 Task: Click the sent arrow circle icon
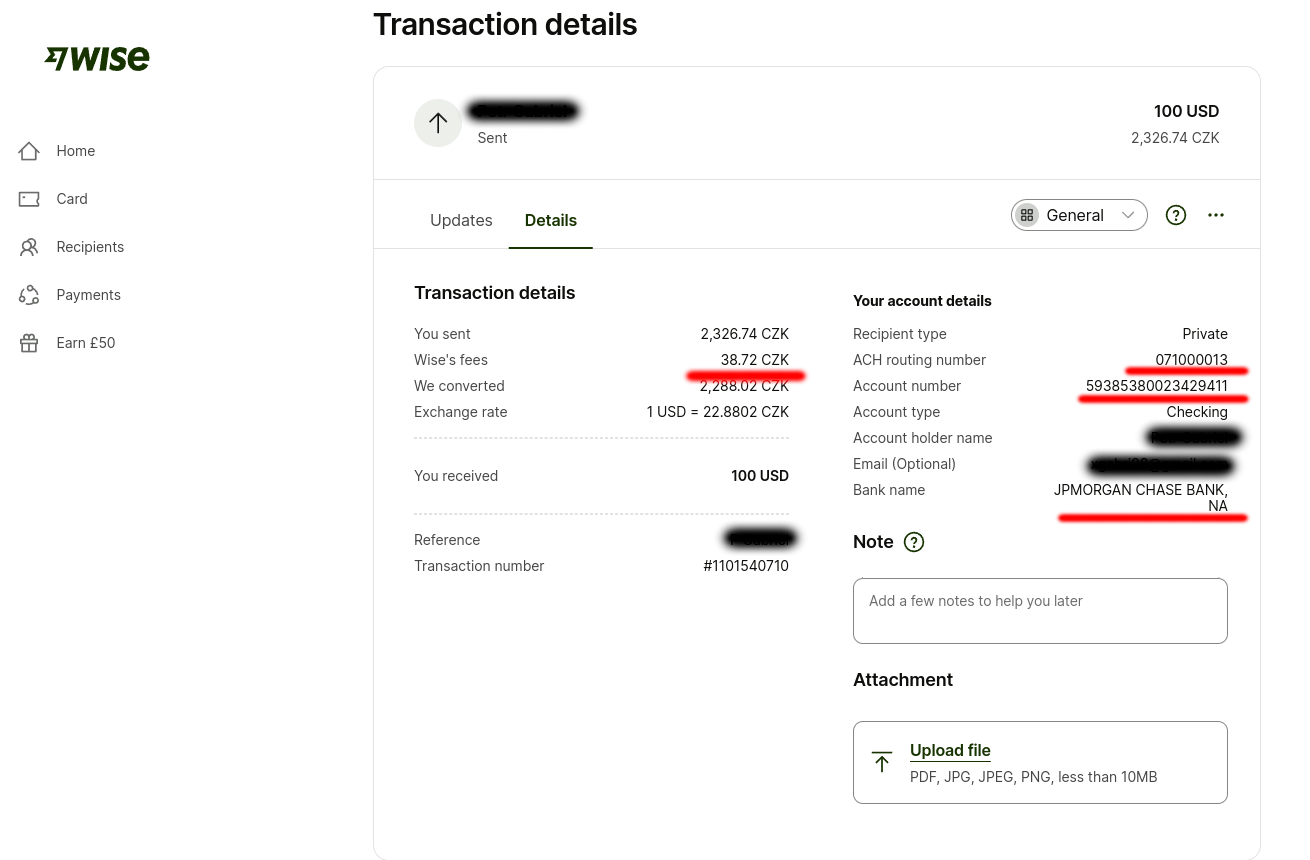pos(438,123)
